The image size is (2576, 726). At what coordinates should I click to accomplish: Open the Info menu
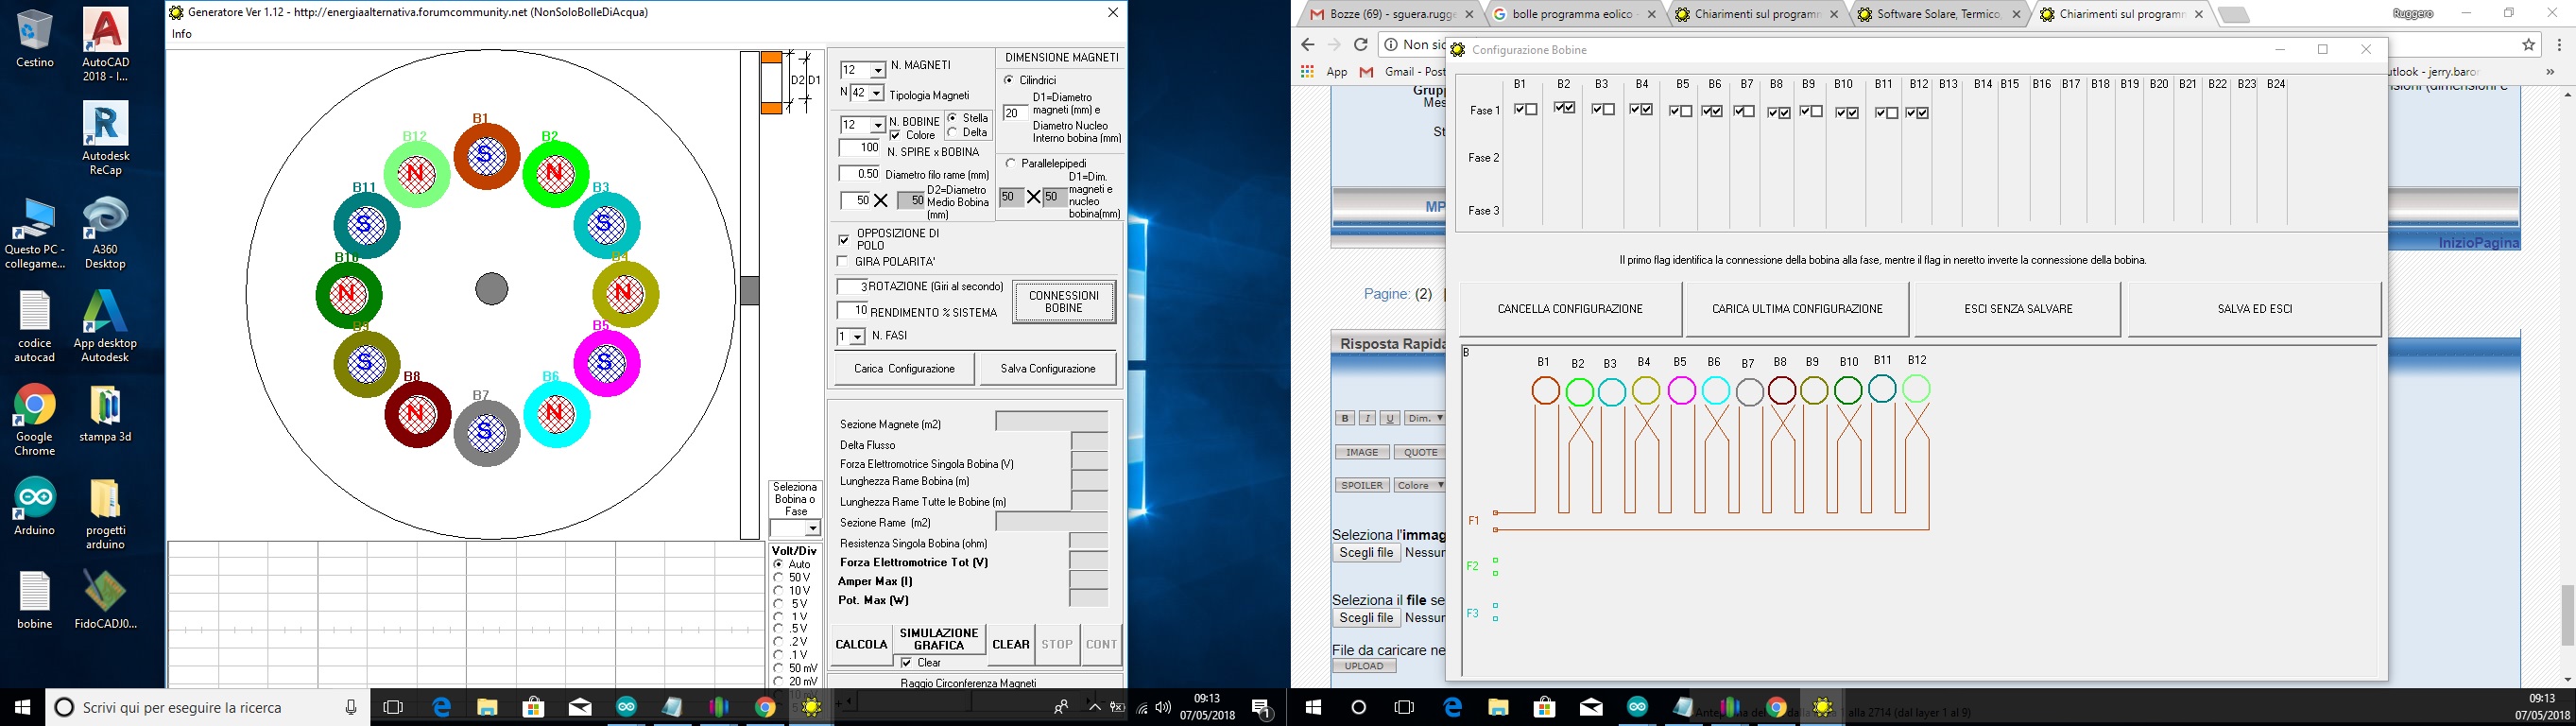click(181, 34)
